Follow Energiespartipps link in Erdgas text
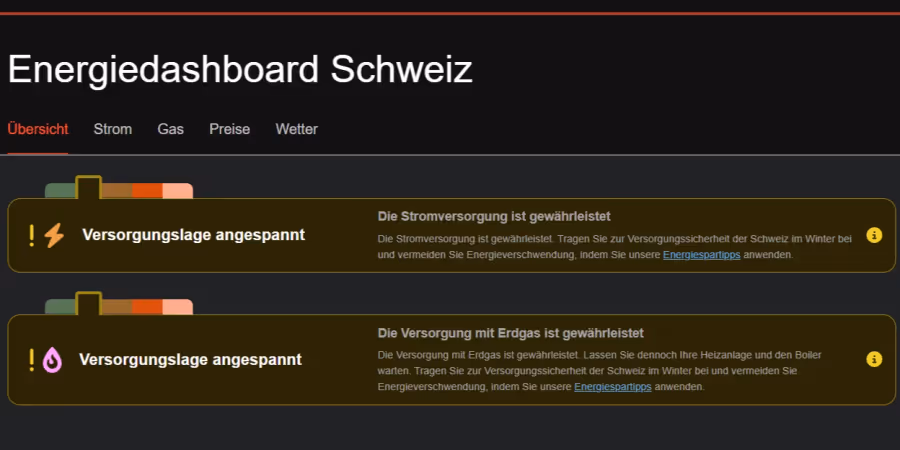Screen dimensions: 900x450 coord(612,387)
